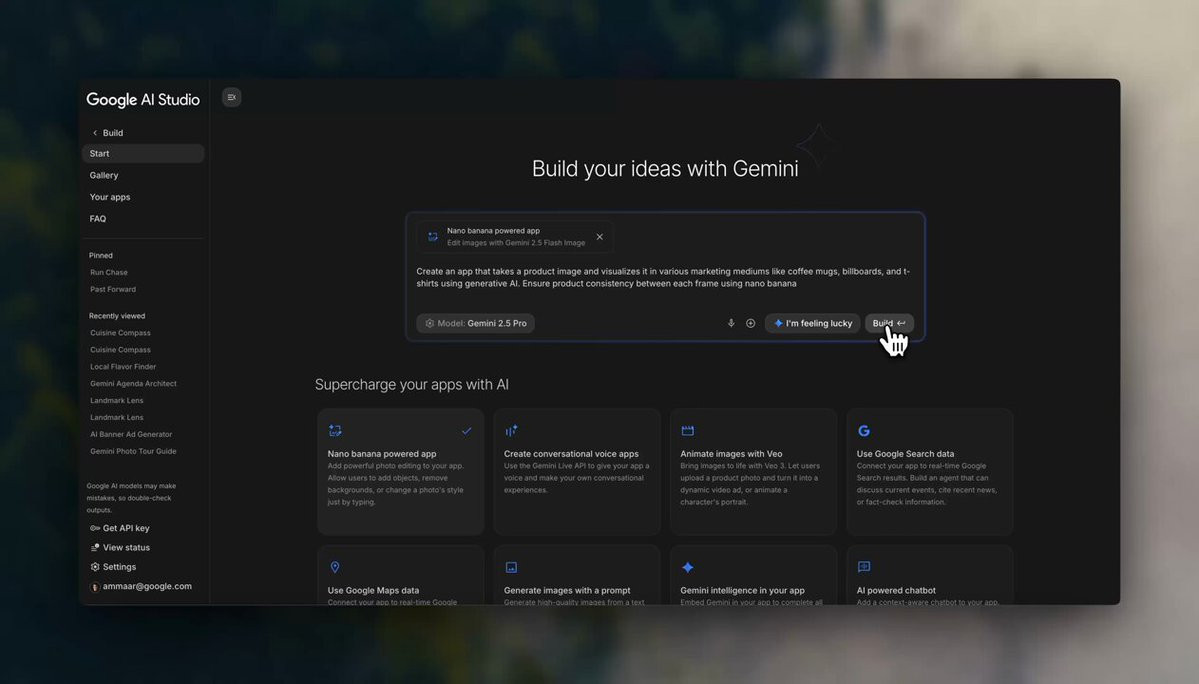Viewport: 1199px width, 684px height.
Task: Open AI Banner Ad Generator recent app
Action: click(x=132, y=434)
